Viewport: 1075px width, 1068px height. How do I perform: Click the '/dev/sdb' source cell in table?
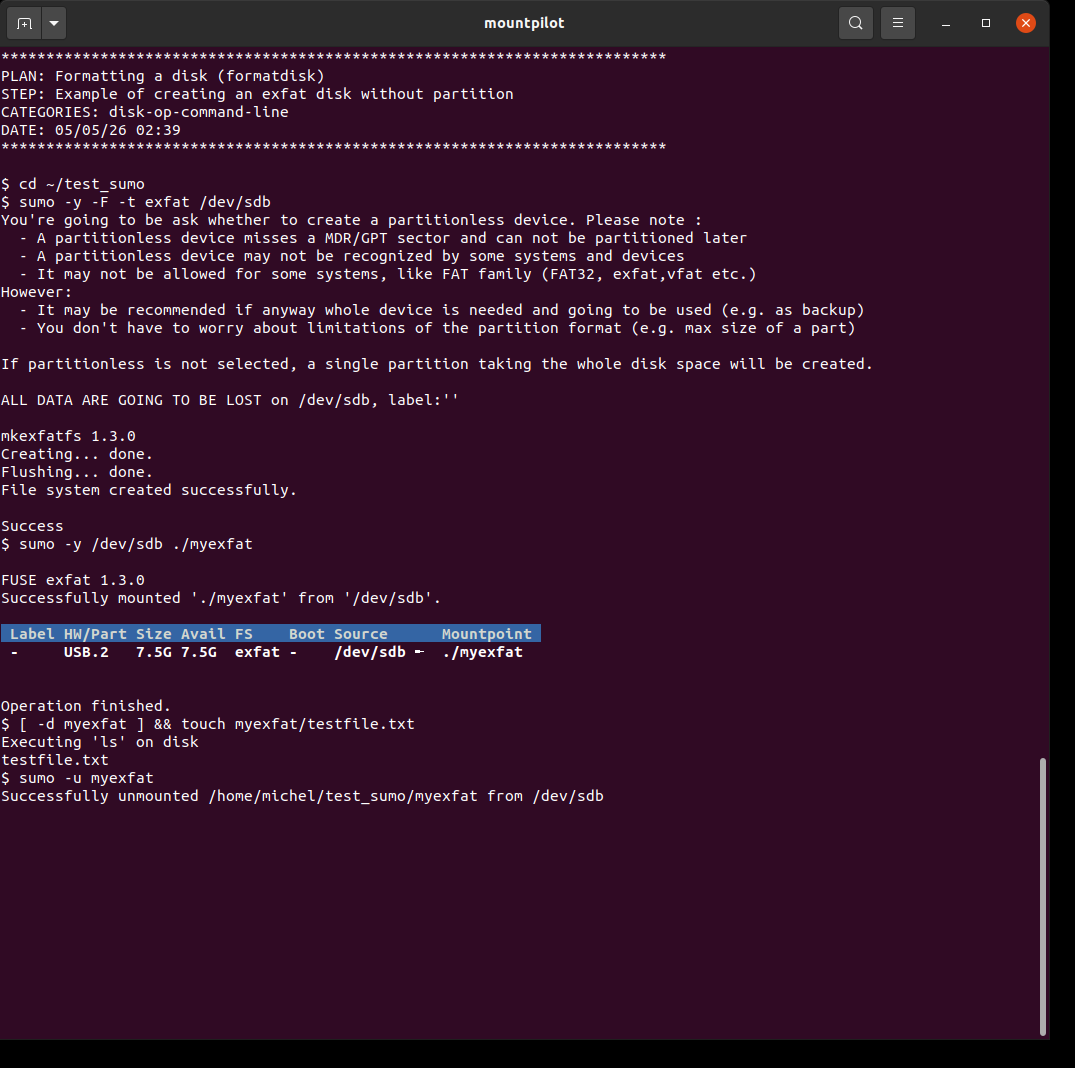(x=370, y=652)
